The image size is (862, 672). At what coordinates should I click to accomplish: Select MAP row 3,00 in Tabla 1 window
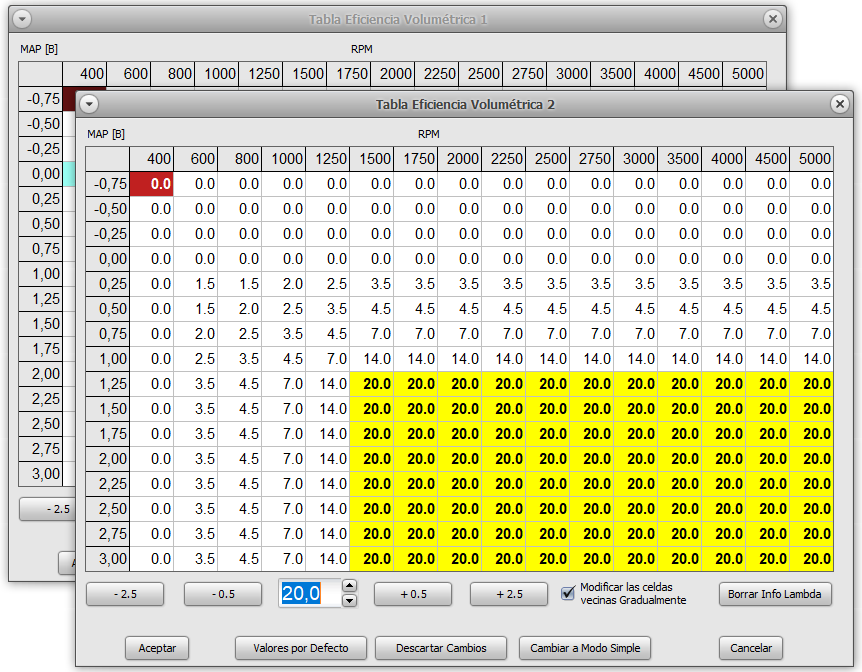coord(41,474)
